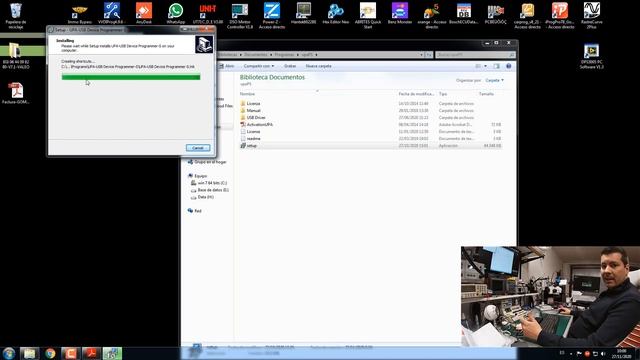640x360 pixels.
Task: Open Adobe Acrobat from the taskbar
Action: coord(91,353)
